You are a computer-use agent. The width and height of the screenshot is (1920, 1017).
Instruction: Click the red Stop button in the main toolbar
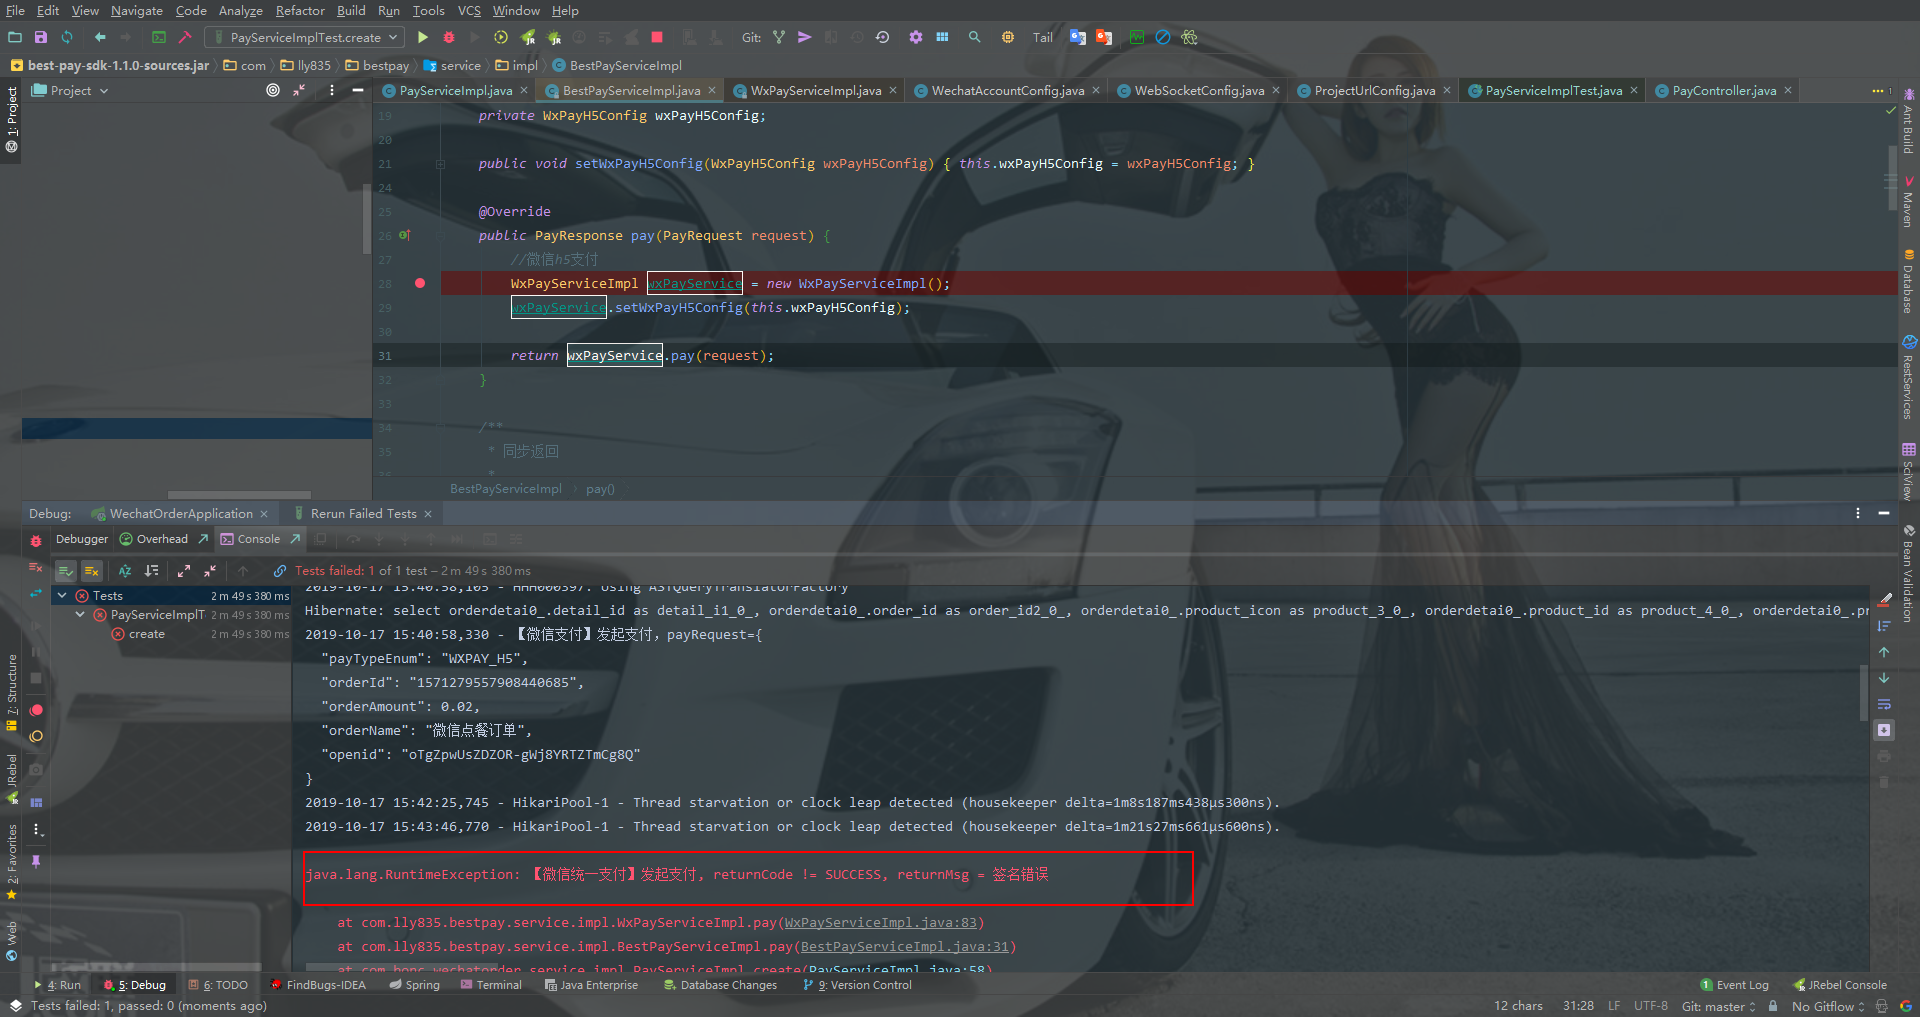tap(657, 37)
